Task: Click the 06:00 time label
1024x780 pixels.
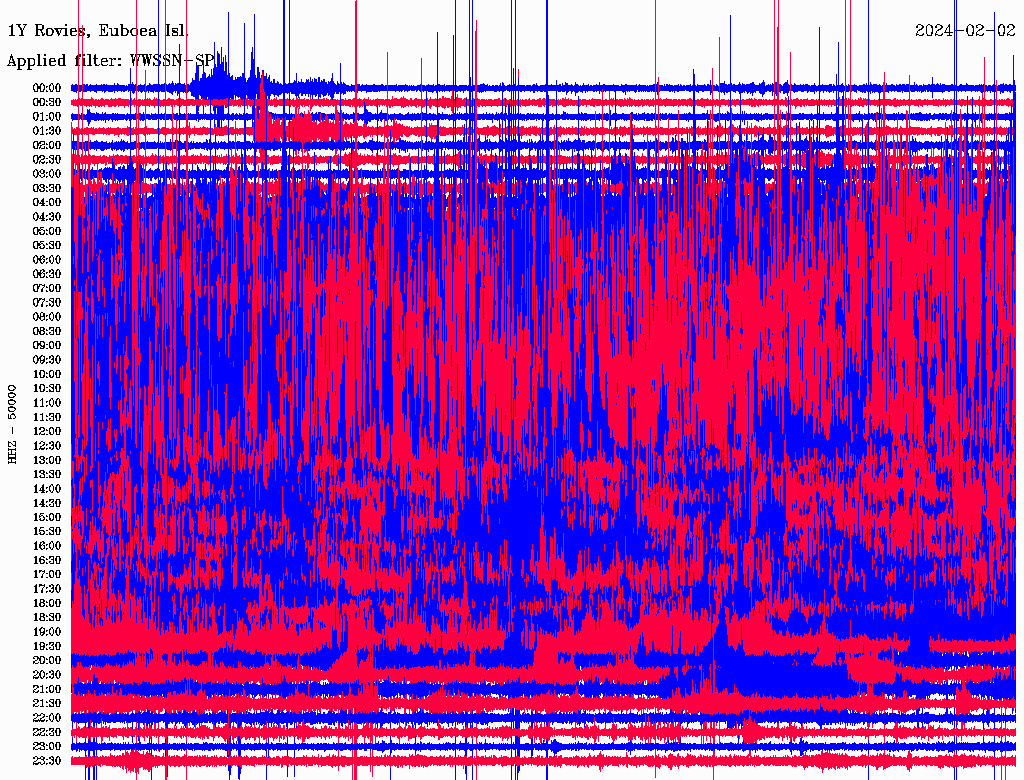Action: tap(47, 260)
